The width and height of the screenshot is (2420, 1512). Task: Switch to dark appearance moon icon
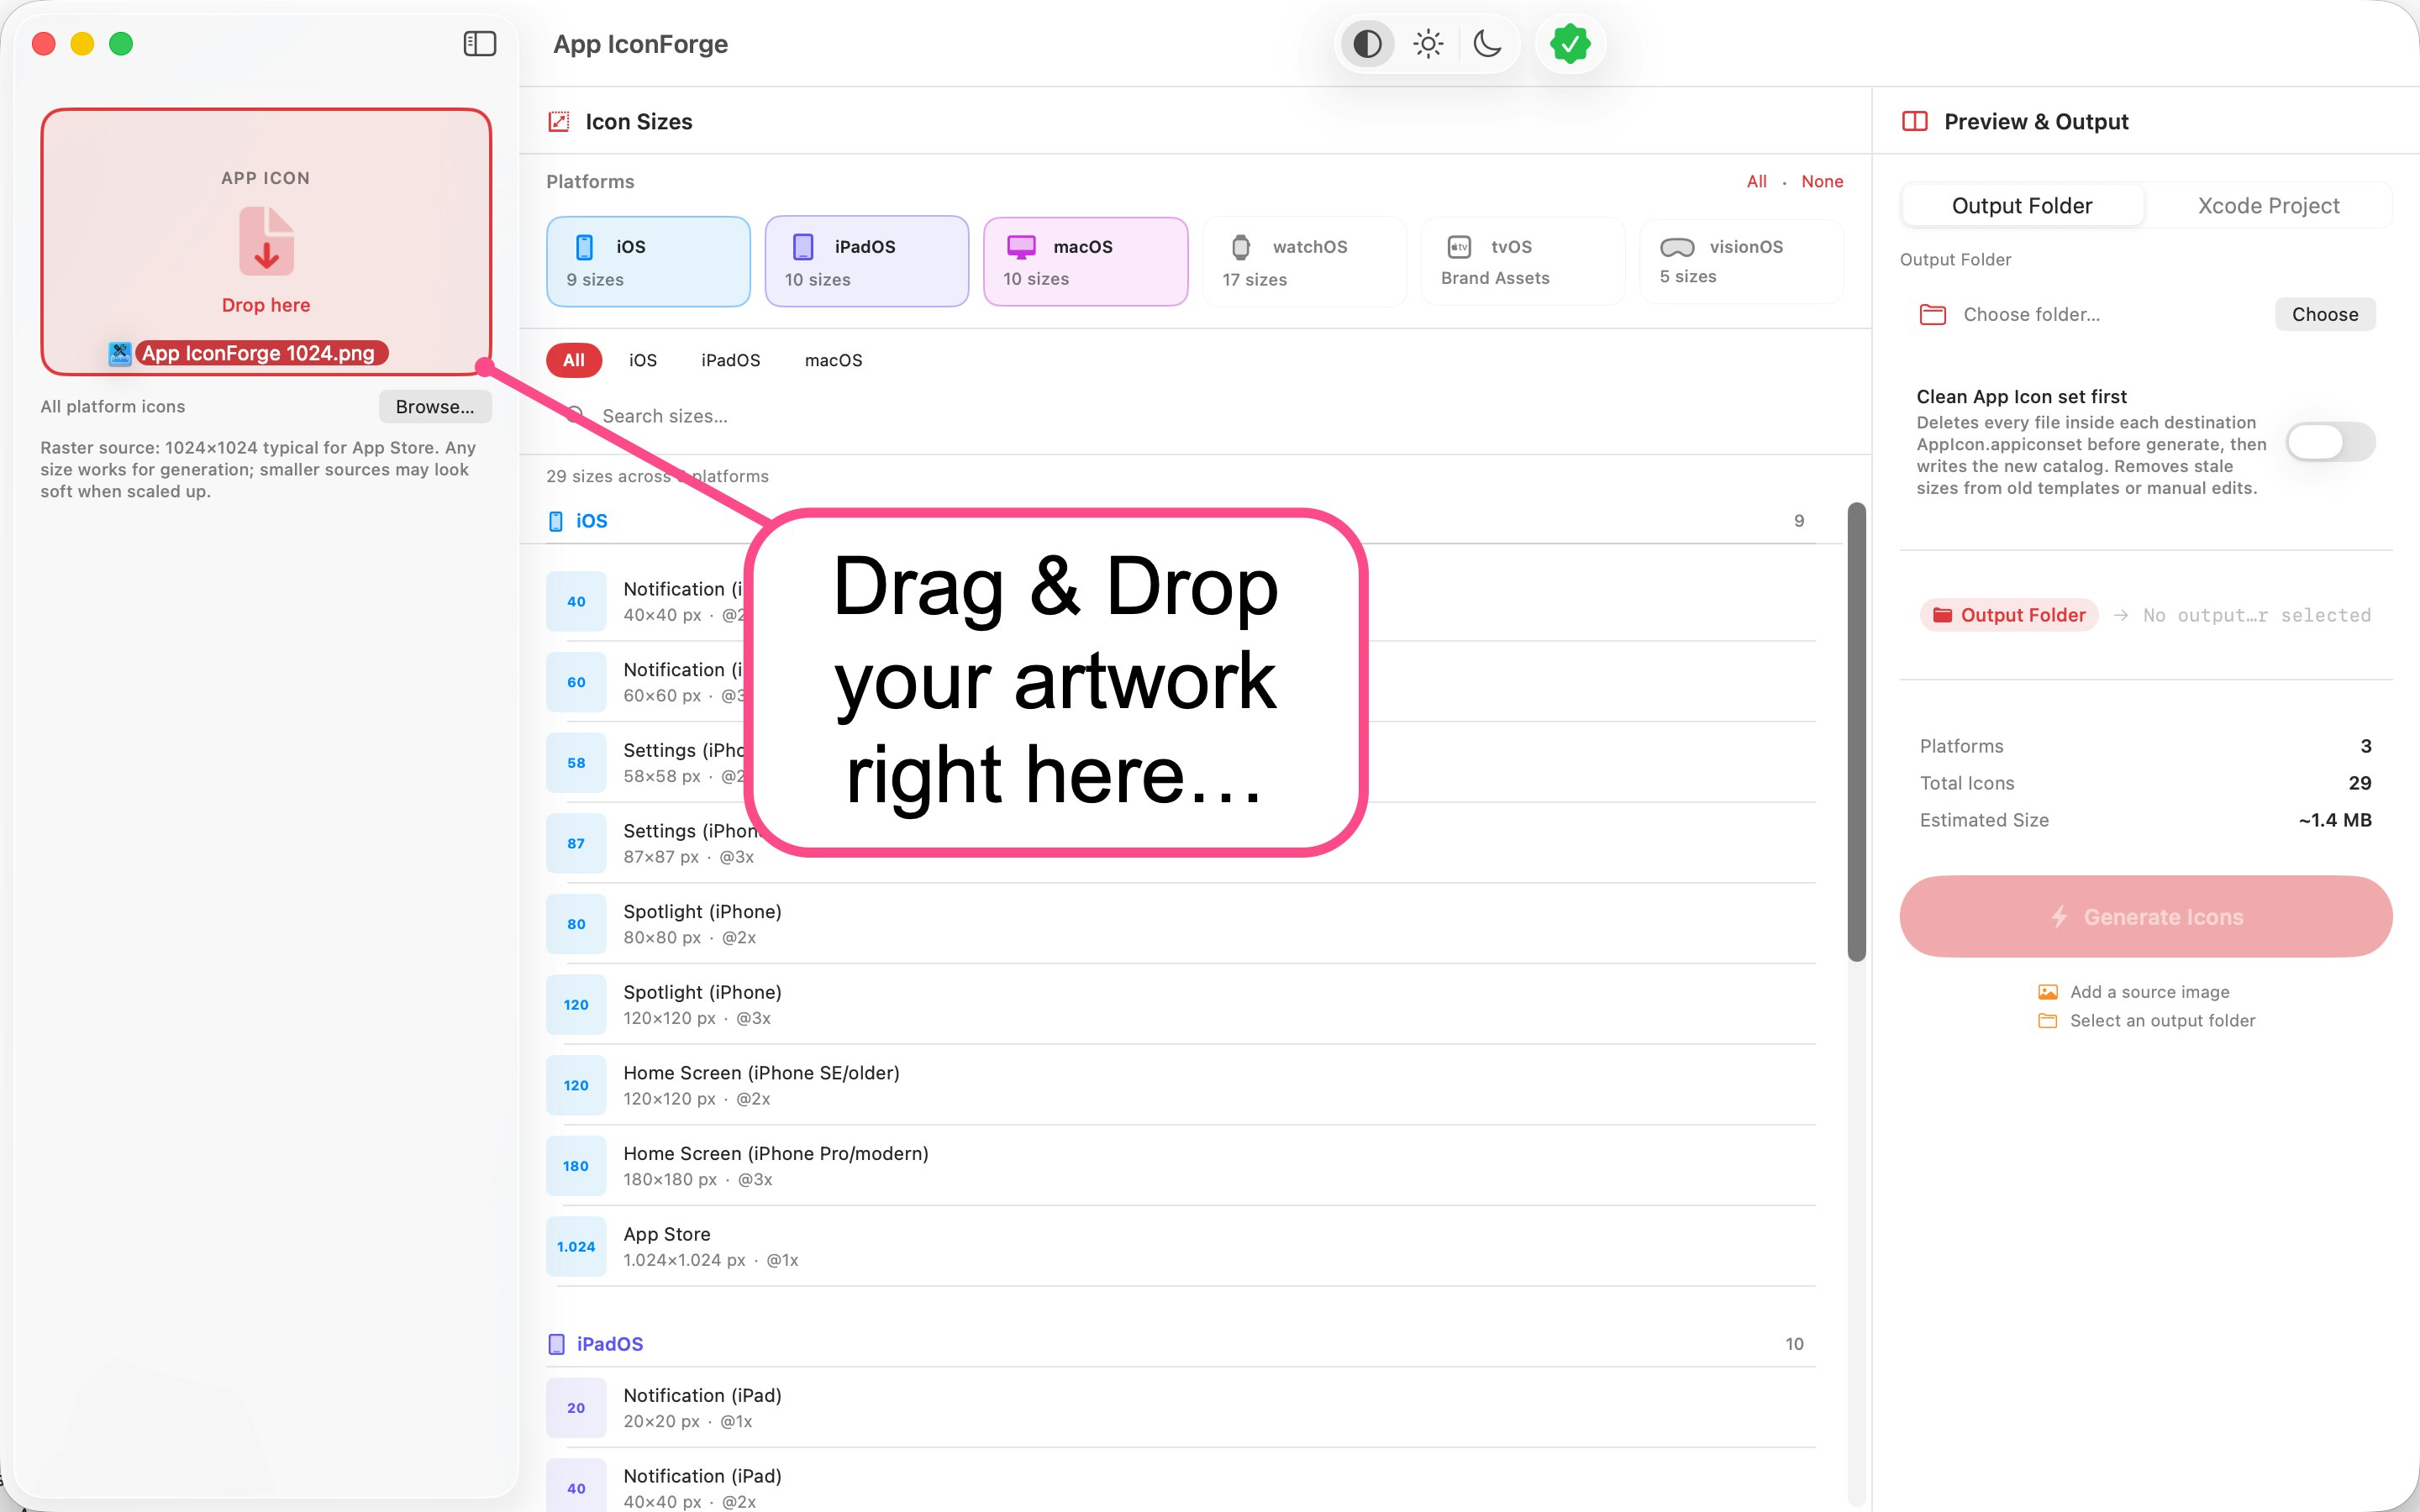point(1488,44)
